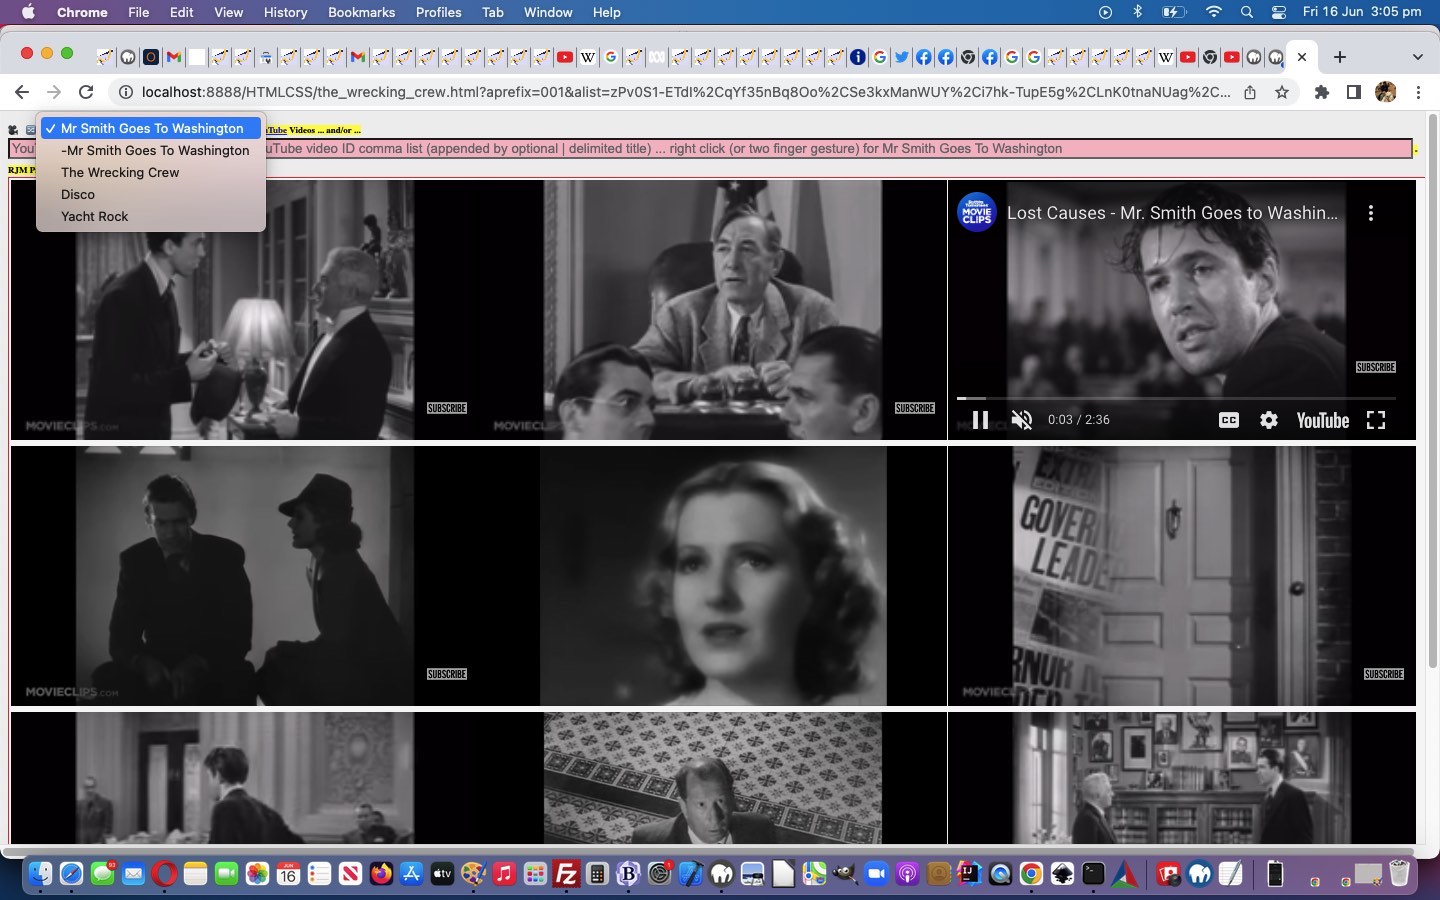This screenshot has height=900, width=1440.
Task: Open a new tab with plus button
Action: click(1340, 57)
